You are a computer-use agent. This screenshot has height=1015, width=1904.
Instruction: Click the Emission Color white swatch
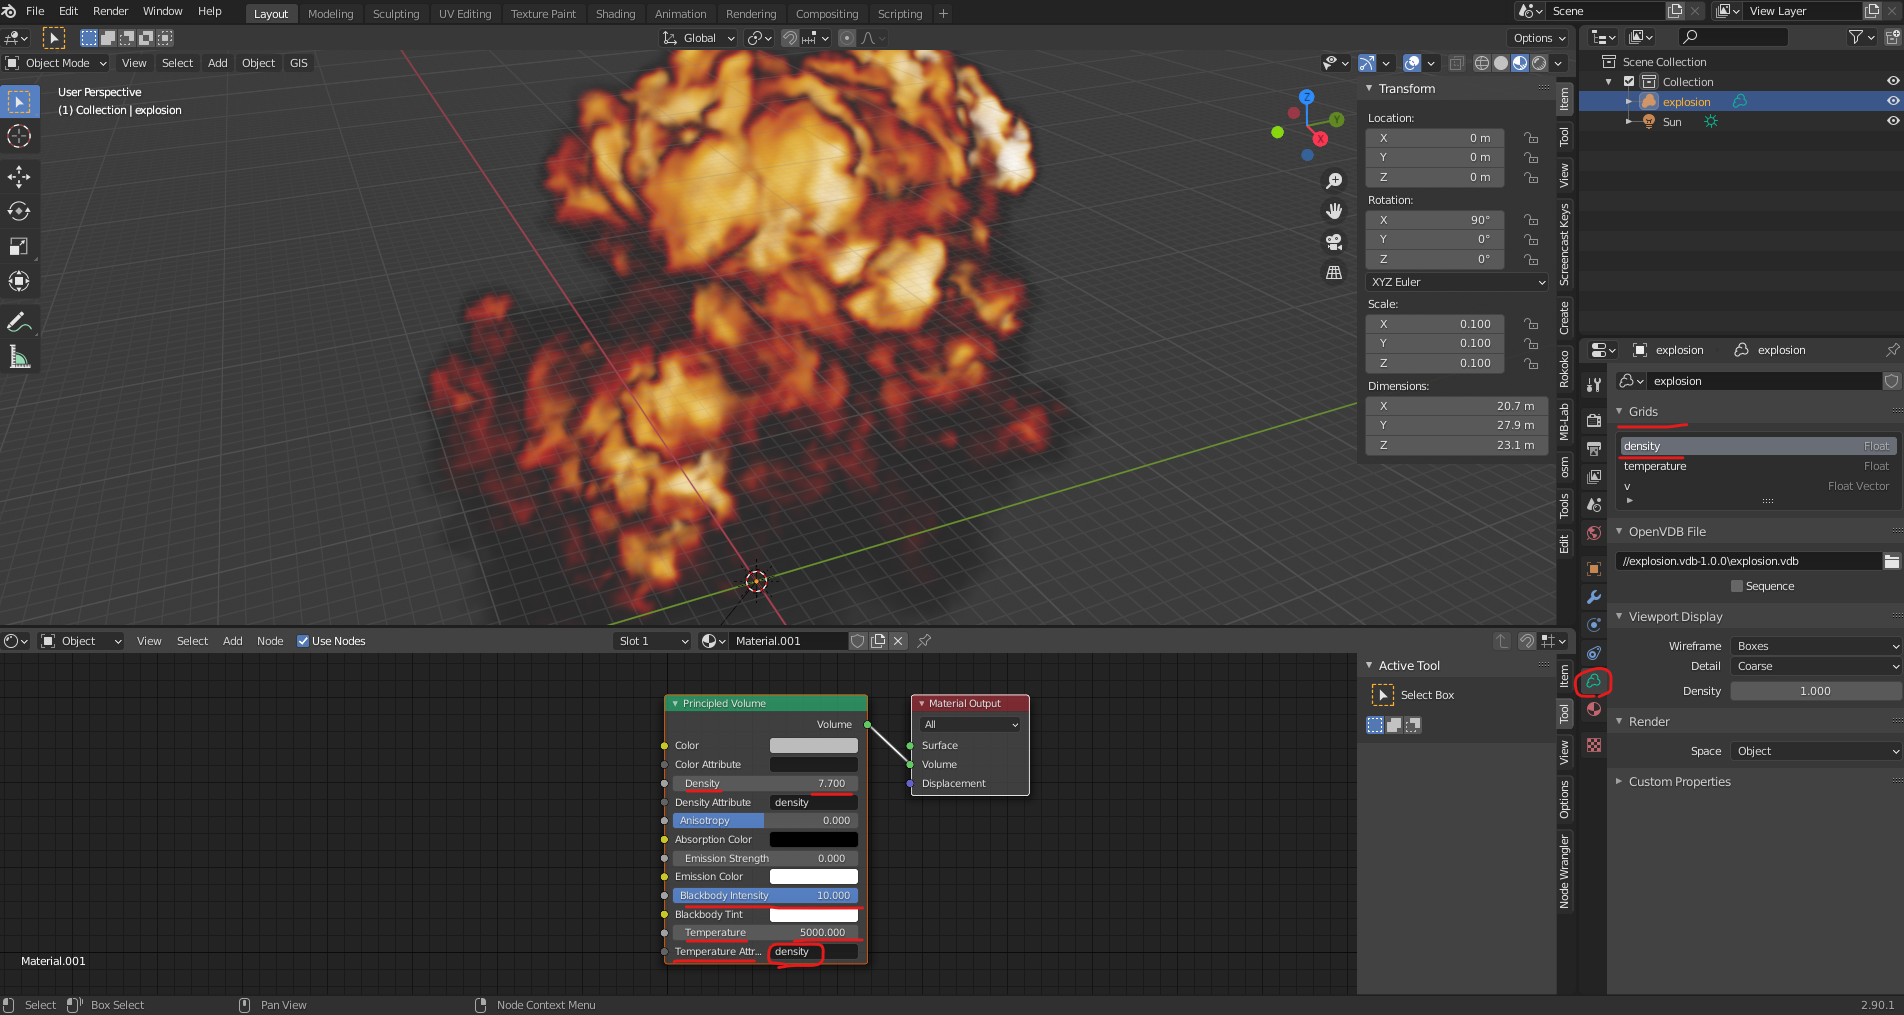click(813, 877)
